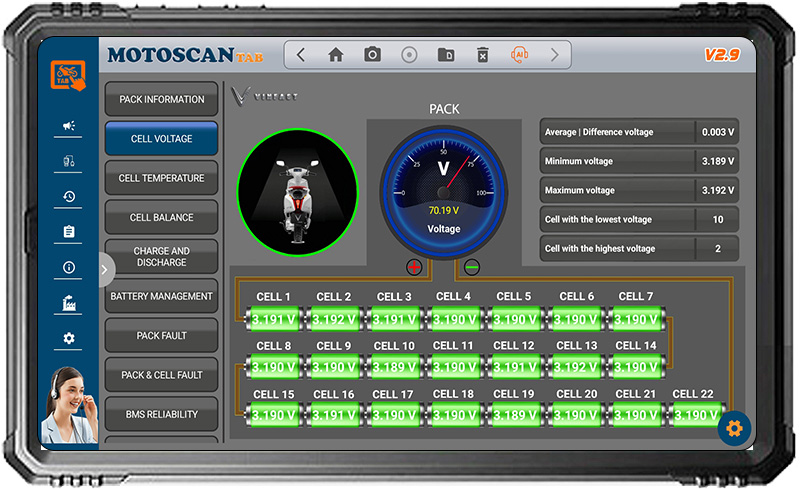Open the AI assistant headset icon
This screenshot has height=489, width=800.
(x=519, y=55)
